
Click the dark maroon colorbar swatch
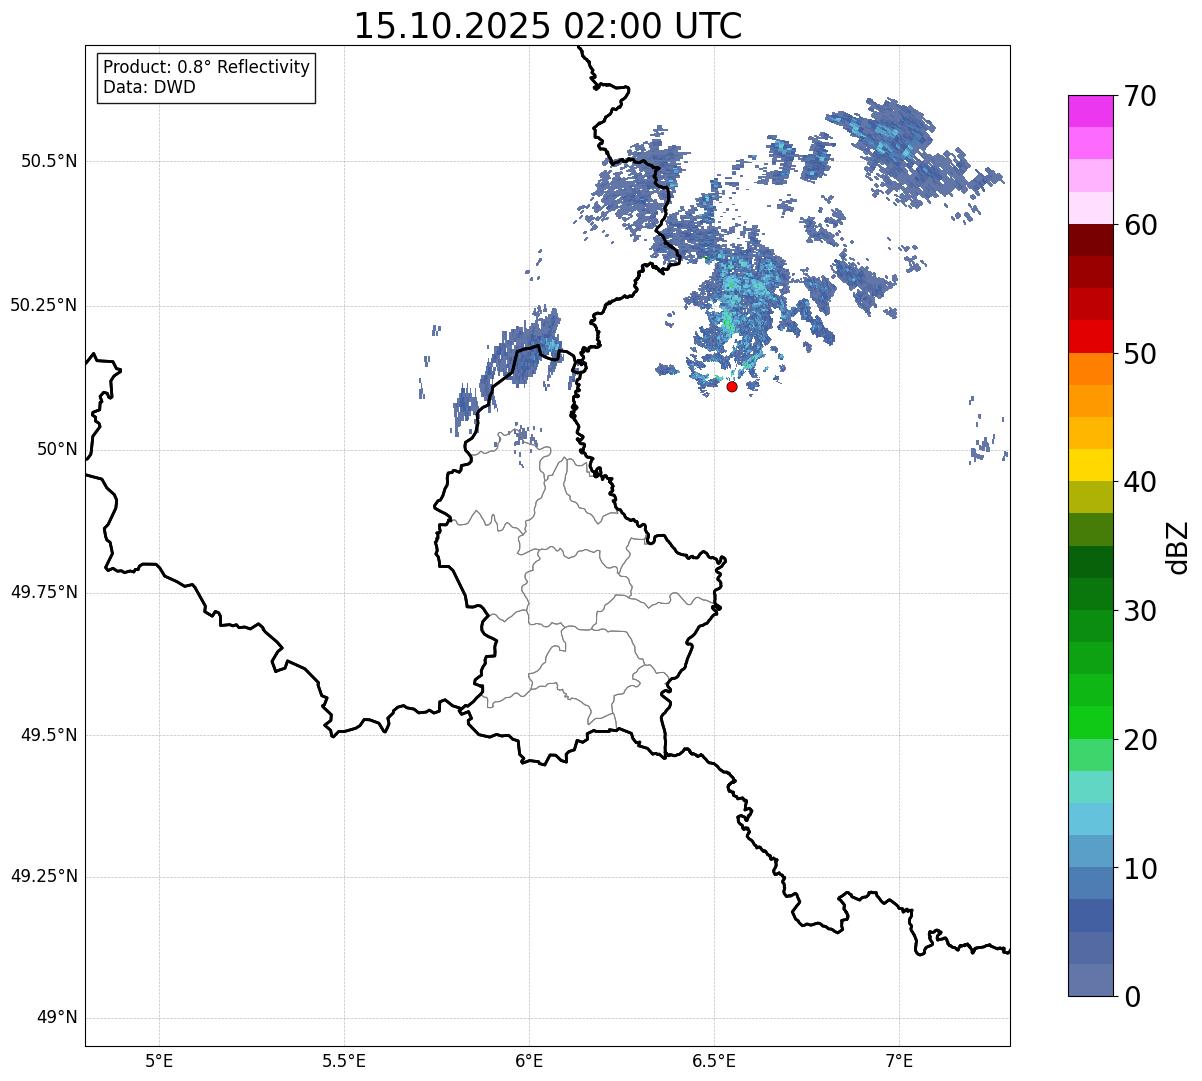point(1090,240)
